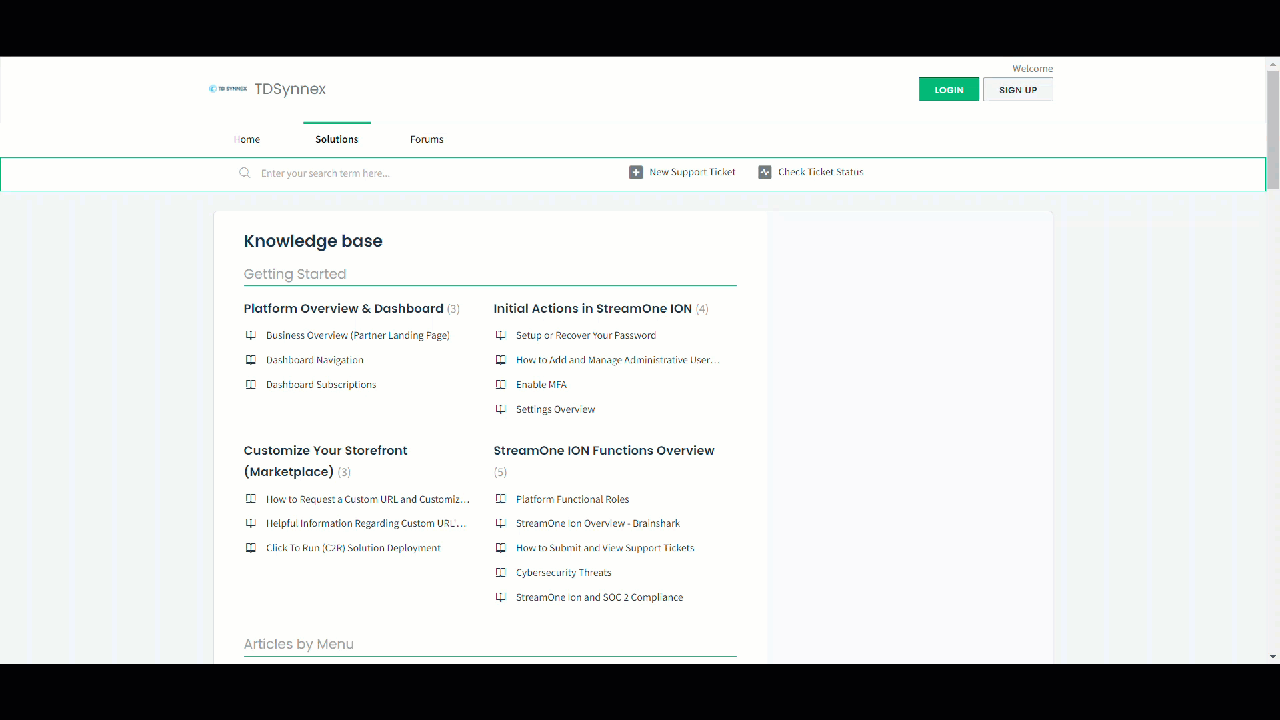Open Customize Your Storefront (Marketplace) heading
Viewport: 1280px width, 720px height.
point(326,461)
